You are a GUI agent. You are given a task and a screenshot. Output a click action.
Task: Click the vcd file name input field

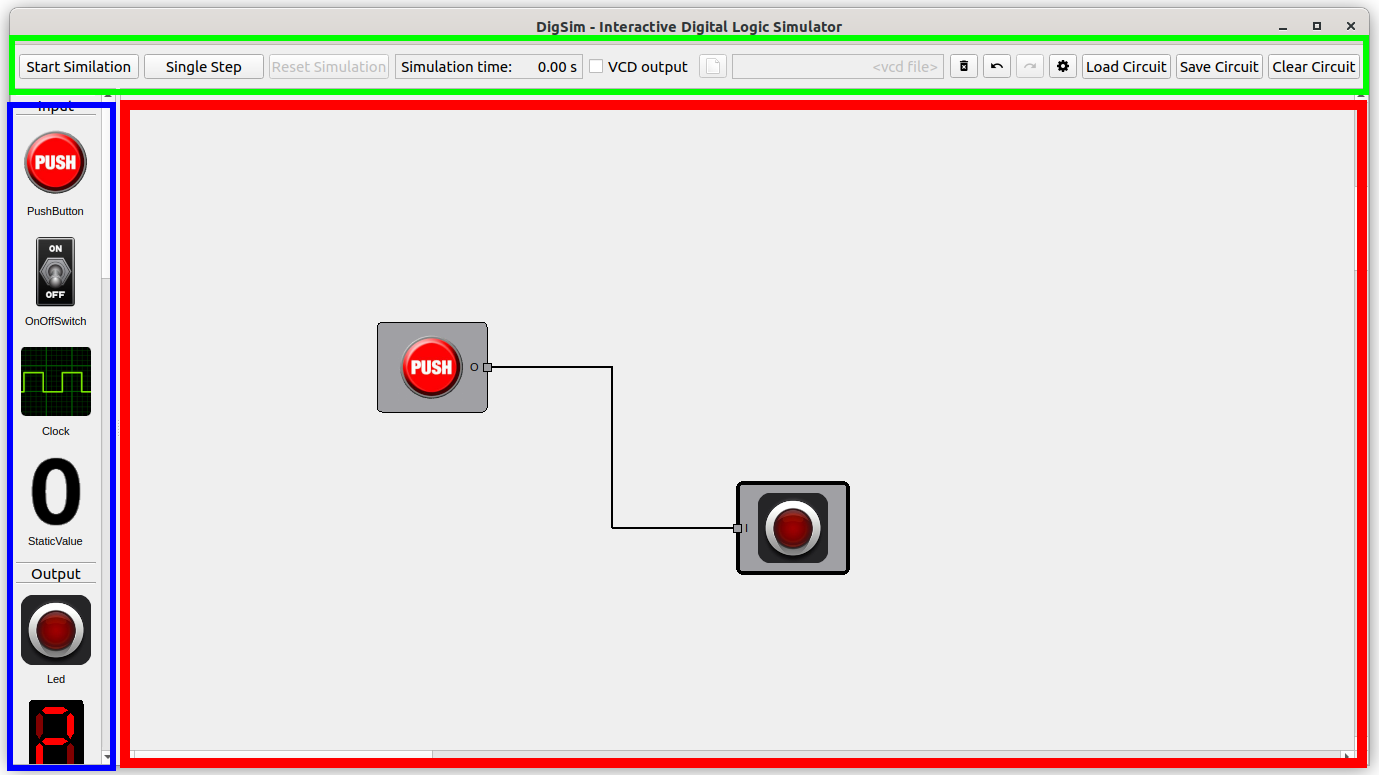click(838, 67)
